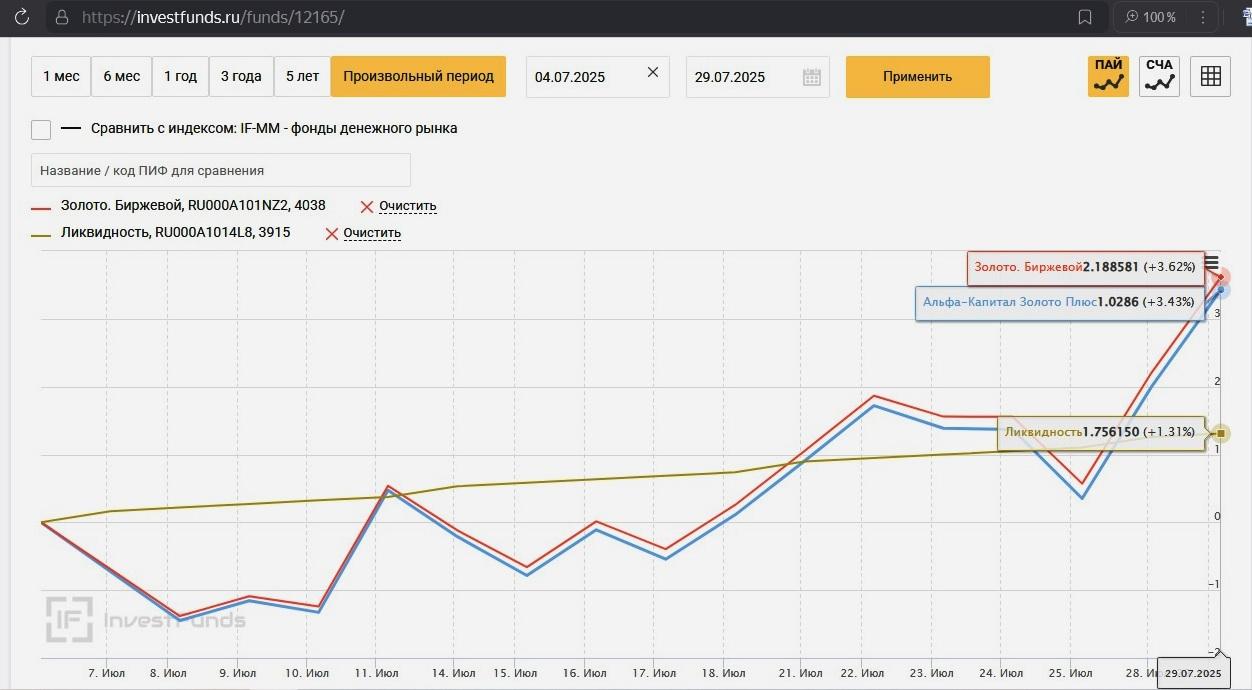Switch the chart to СЧА mode
Viewport: 1252px width, 690px height.
tap(1159, 76)
